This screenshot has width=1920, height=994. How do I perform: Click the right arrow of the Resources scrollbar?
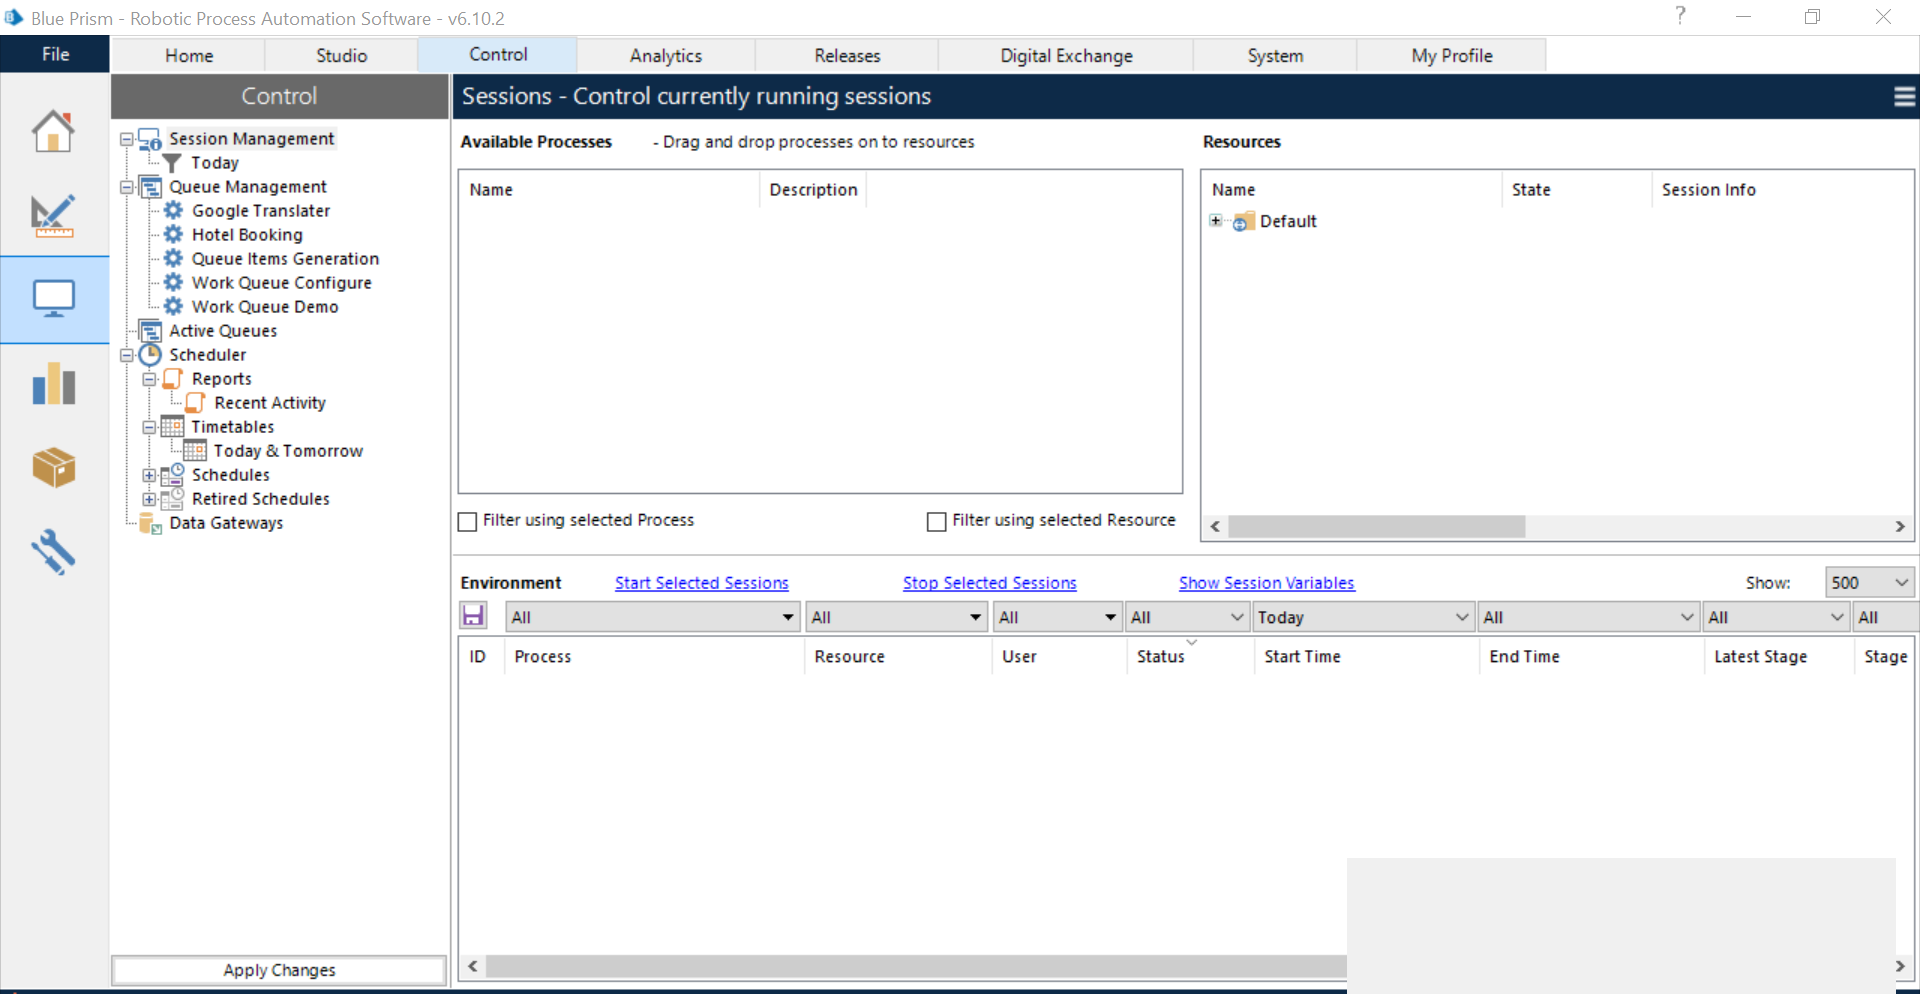pyautogui.click(x=1898, y=526)
